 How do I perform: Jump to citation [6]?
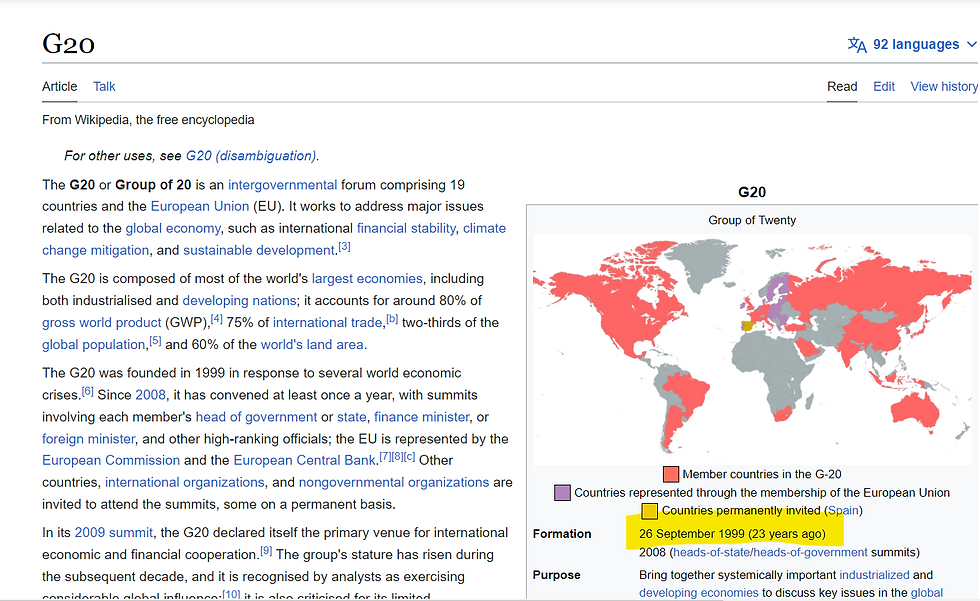(x=88, y=391)
